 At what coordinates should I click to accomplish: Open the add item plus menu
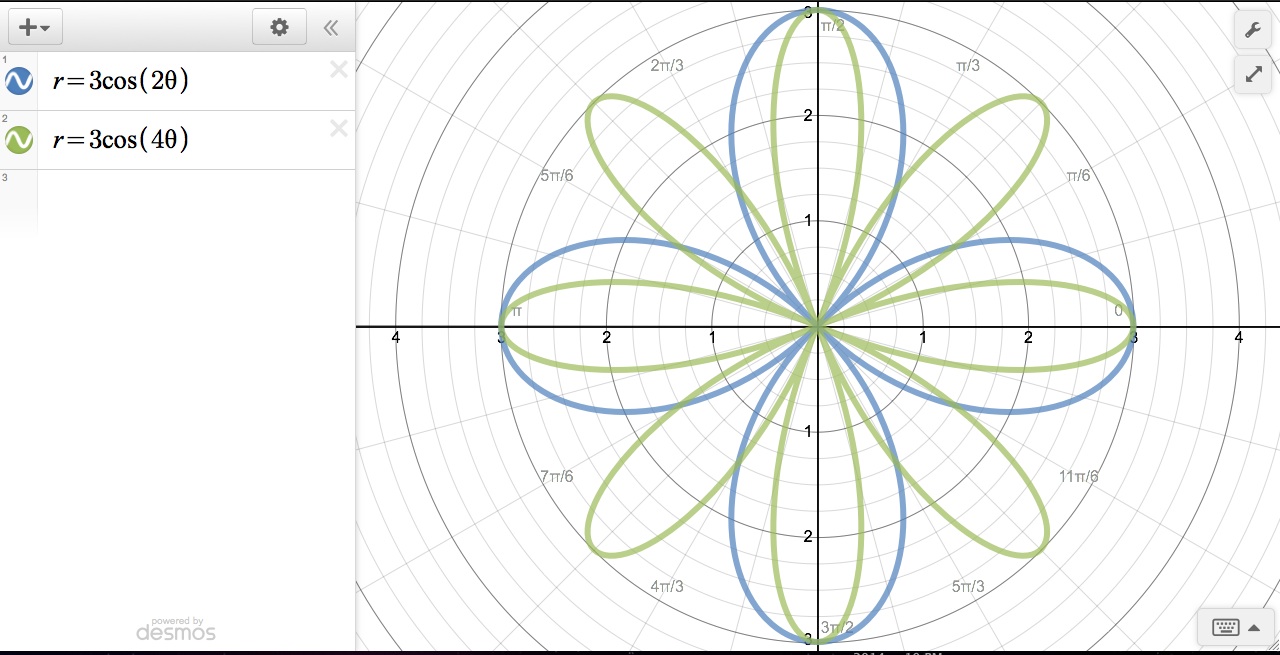35,27
